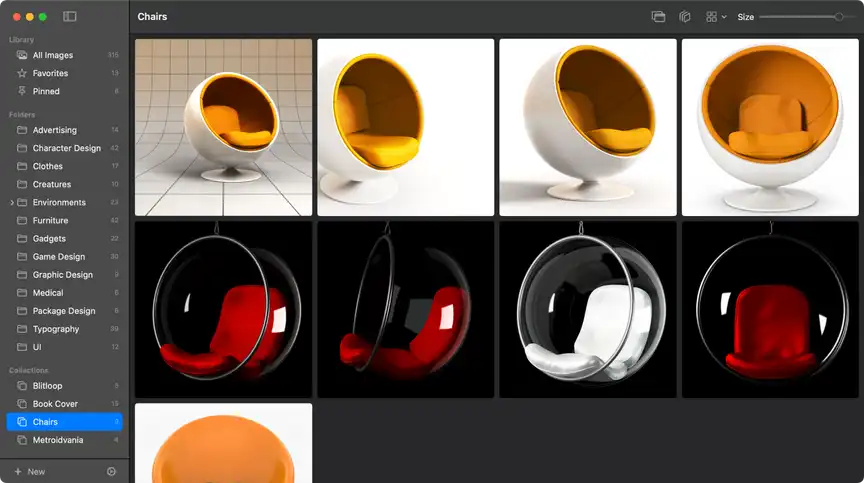This screenshot has width=864, height=483.
Task: Select the highlighted Chairs collection
Action: tap(64, 422)
